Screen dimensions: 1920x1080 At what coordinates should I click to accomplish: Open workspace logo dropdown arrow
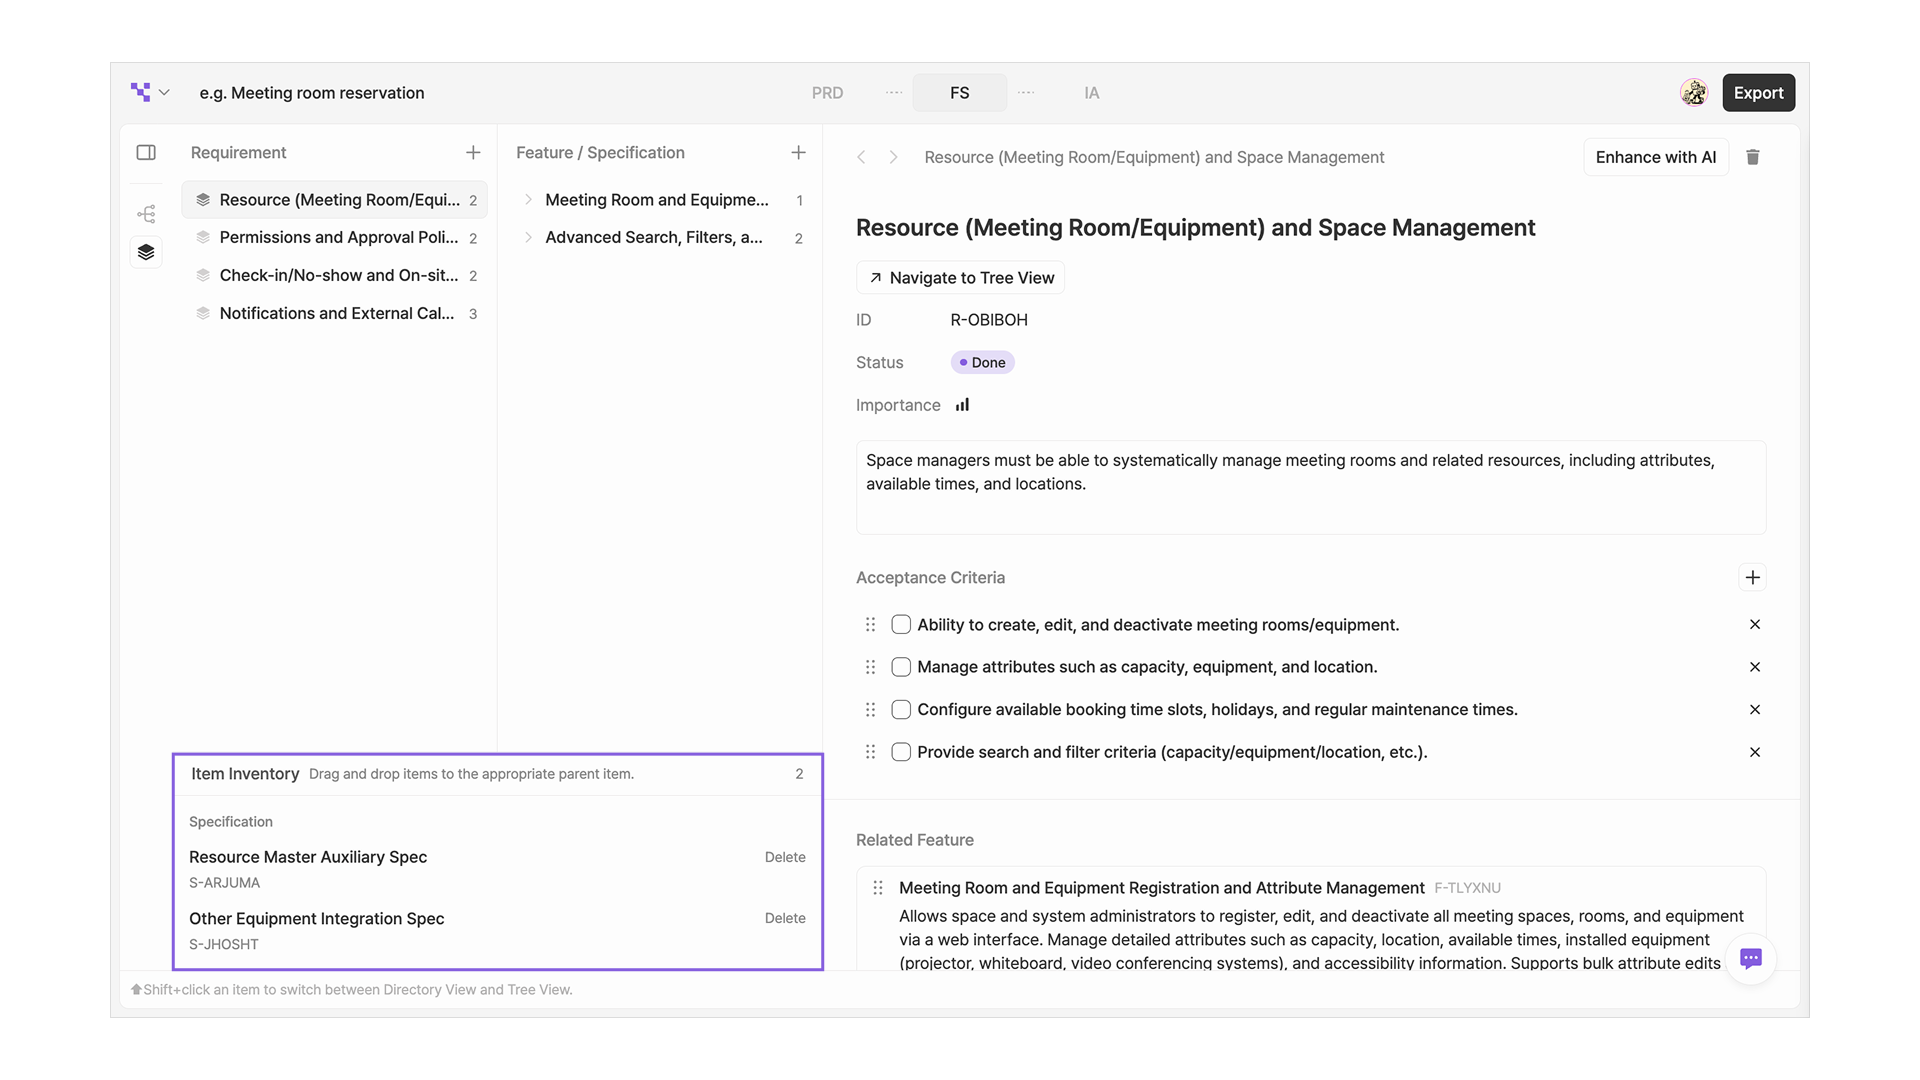(164, 93)
